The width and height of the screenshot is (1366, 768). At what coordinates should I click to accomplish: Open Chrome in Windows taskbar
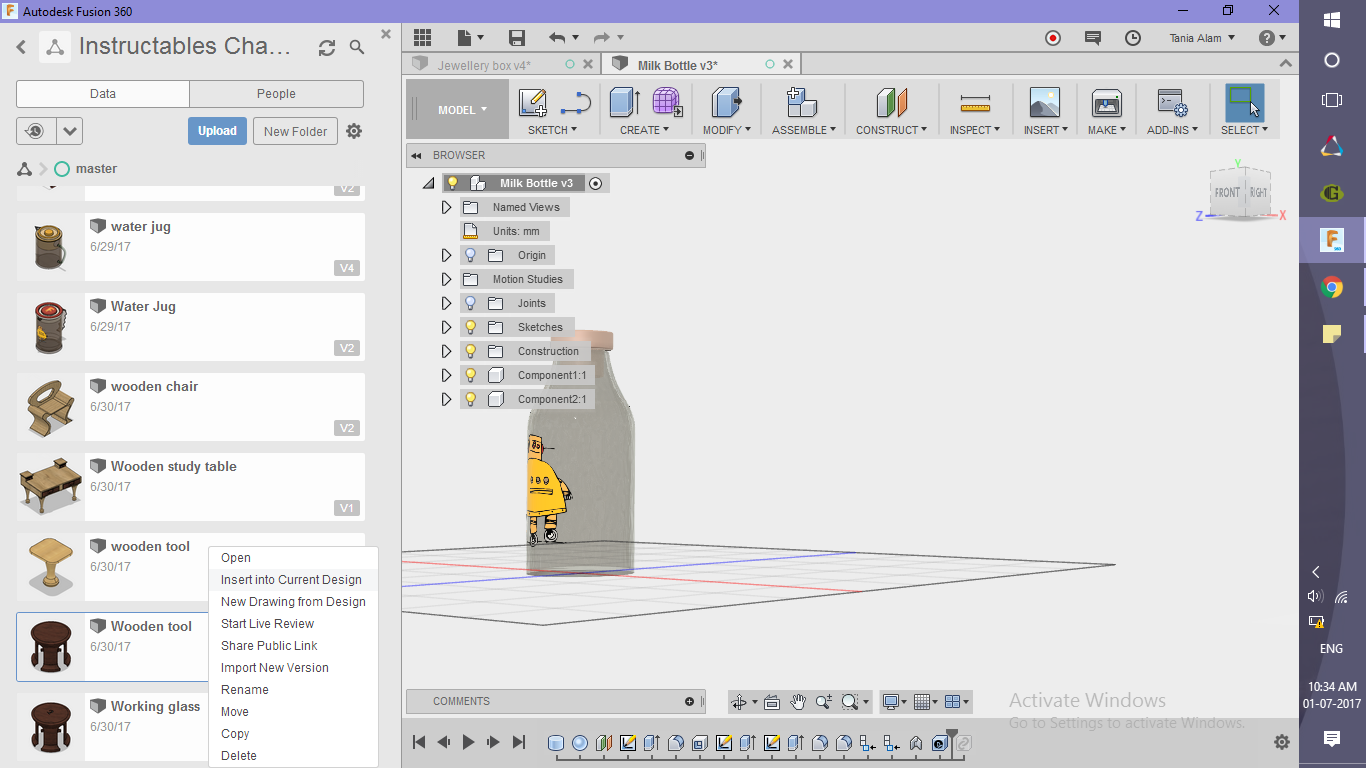[1331, 288]
